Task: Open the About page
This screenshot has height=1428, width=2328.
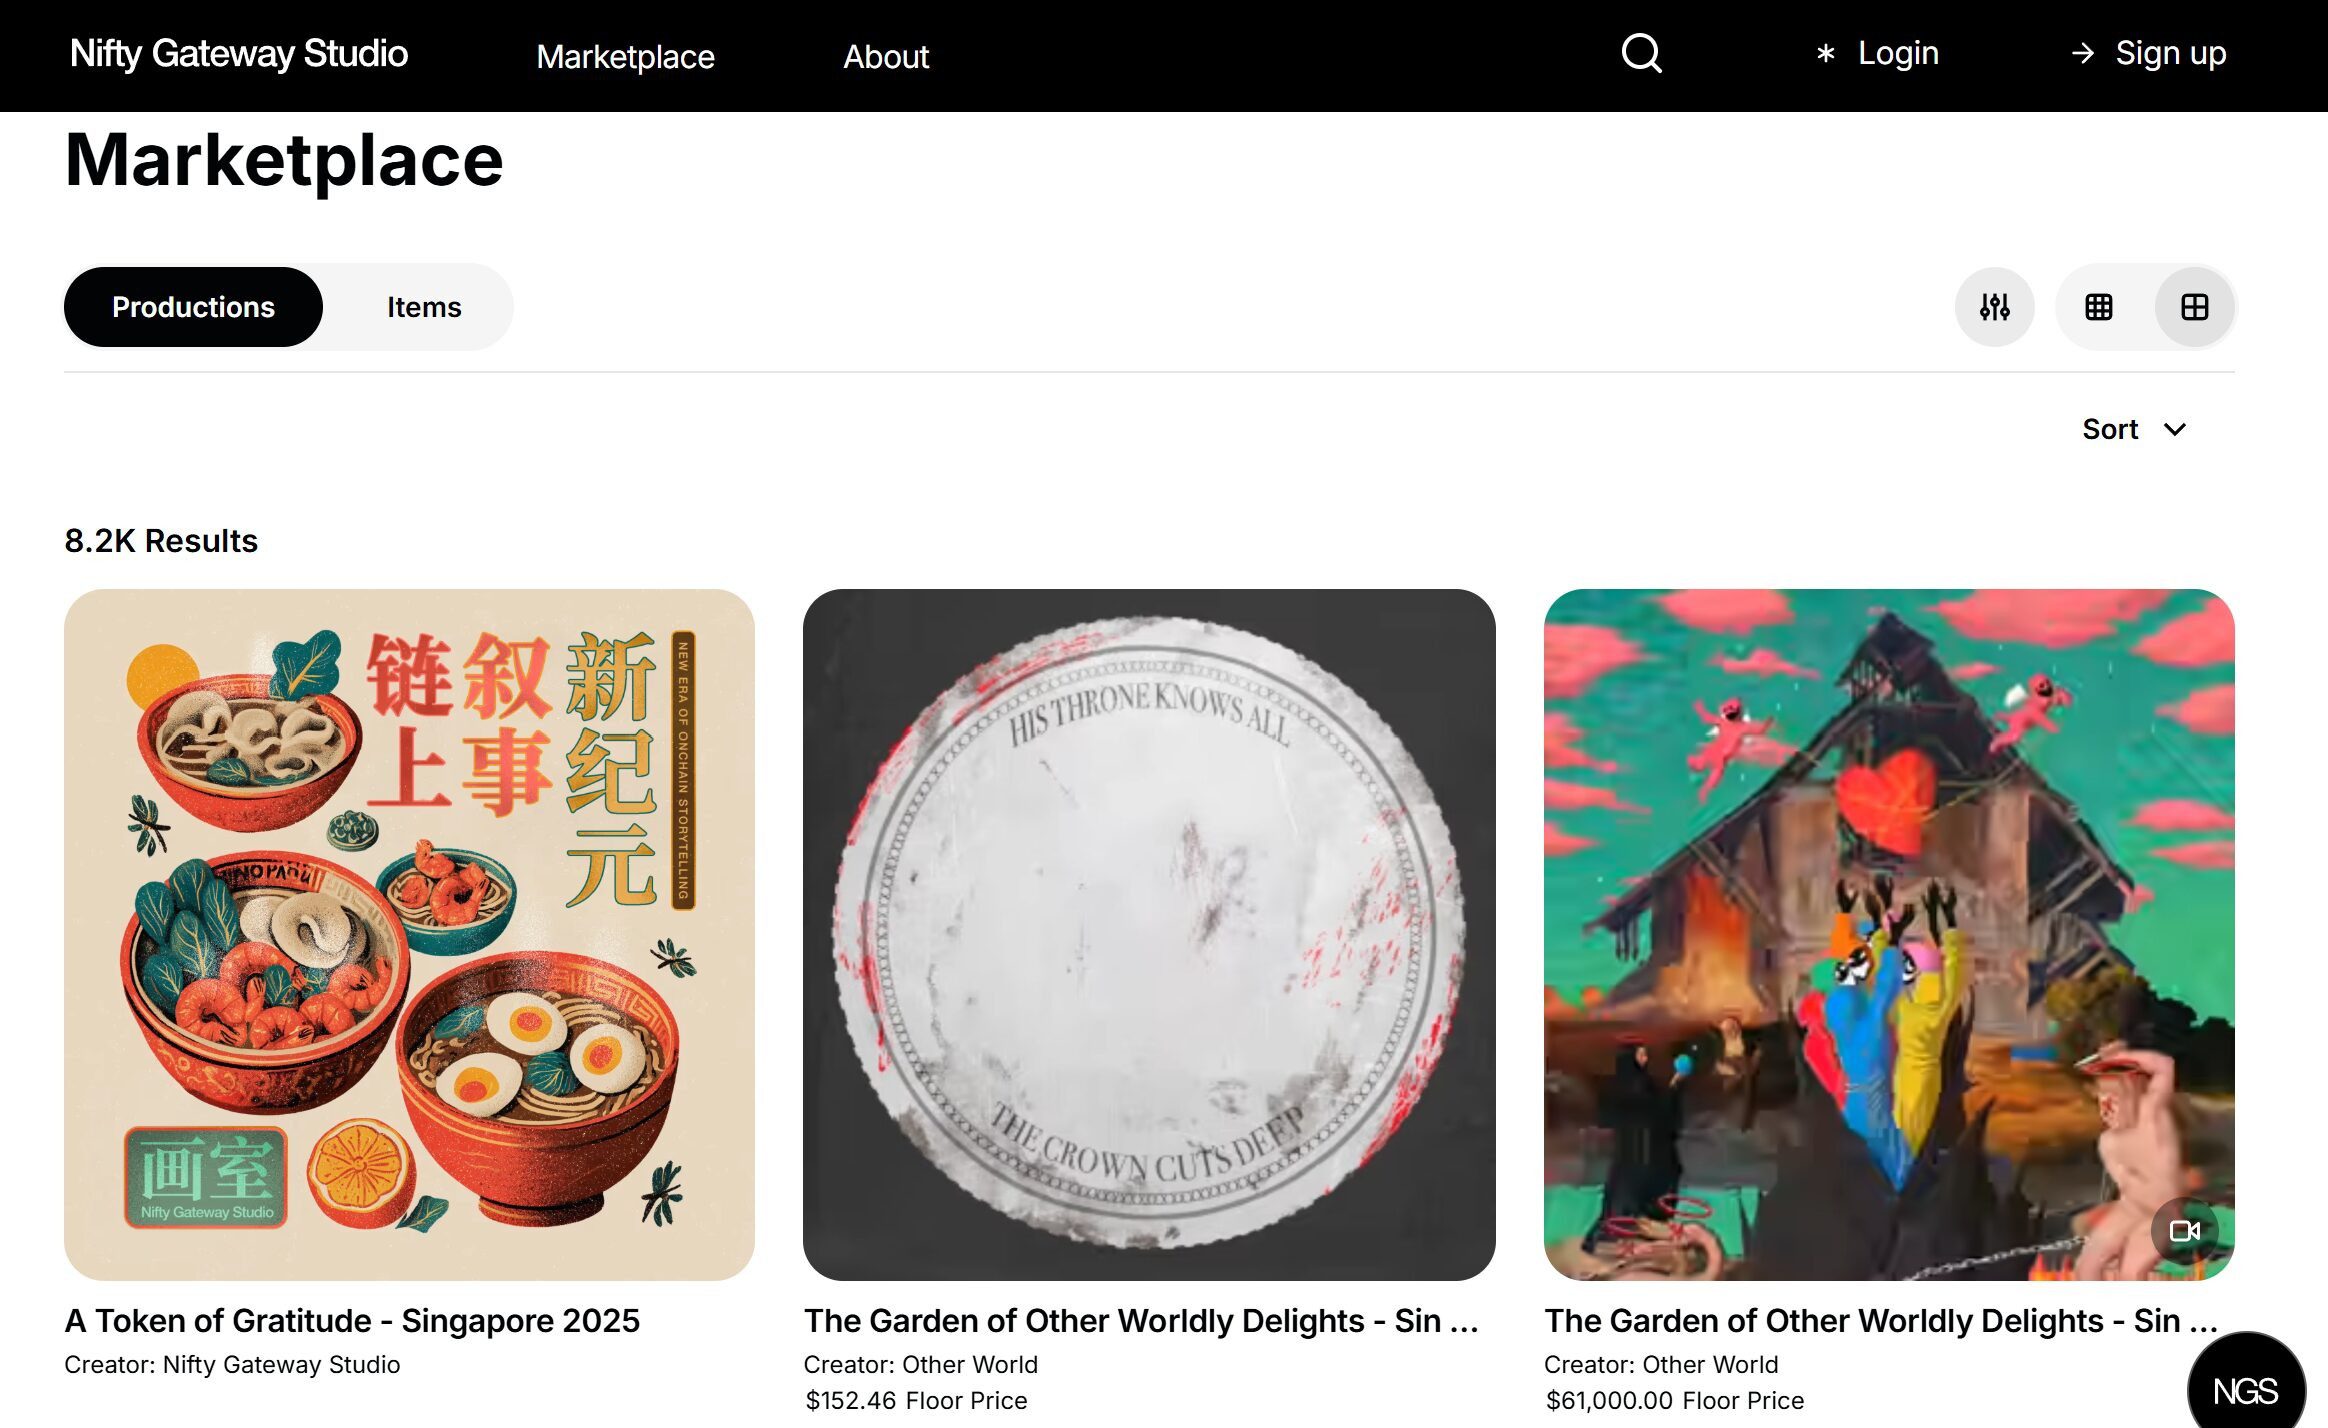Action: coord(886,56)
